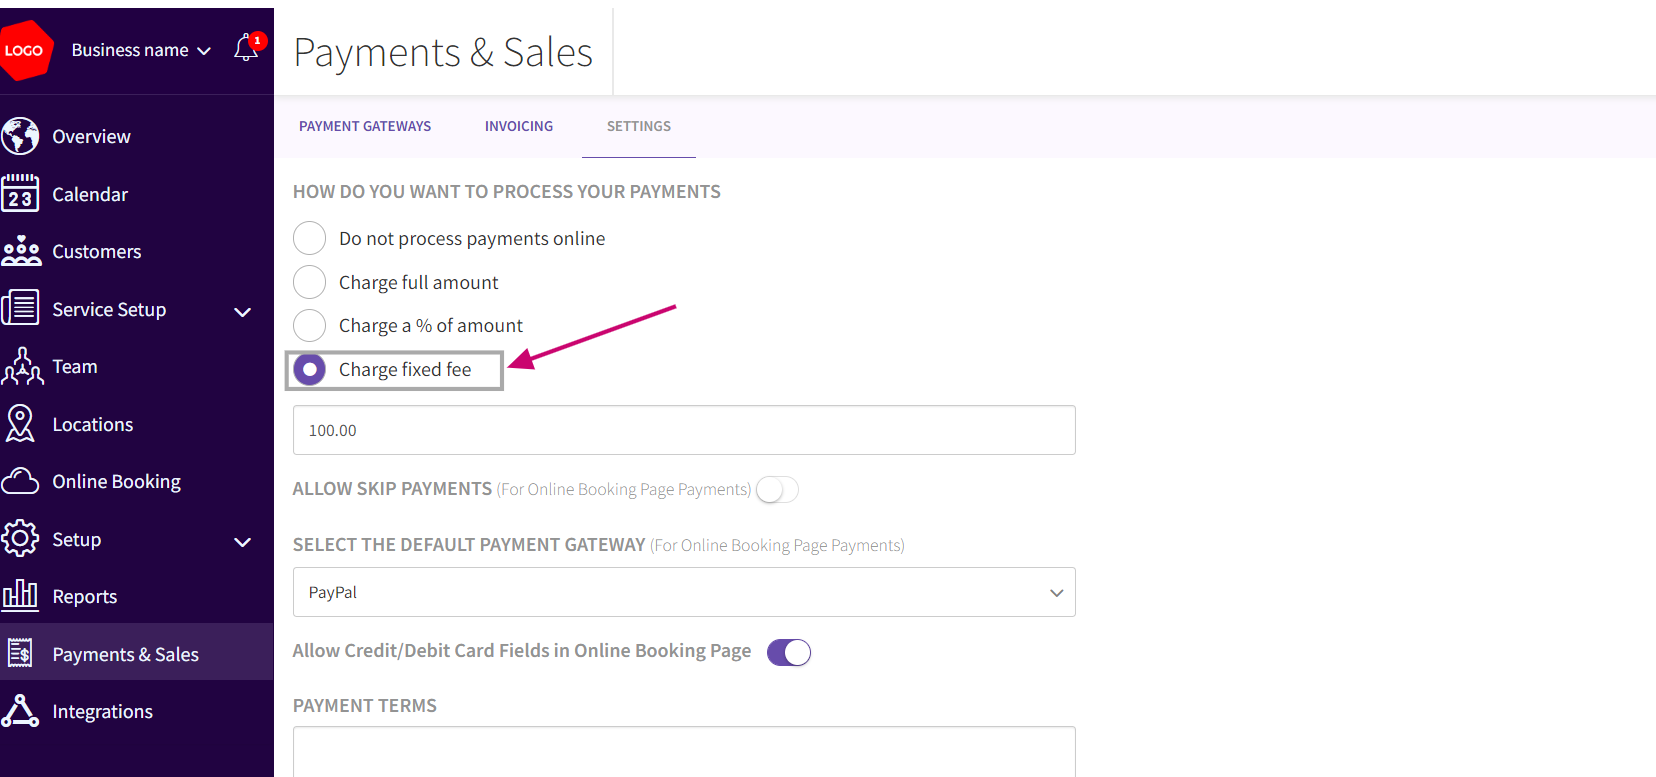Disable the Credit/Debit Card Fields toggle
This screenshot has height=777, width=1656.
click(788, 652)
